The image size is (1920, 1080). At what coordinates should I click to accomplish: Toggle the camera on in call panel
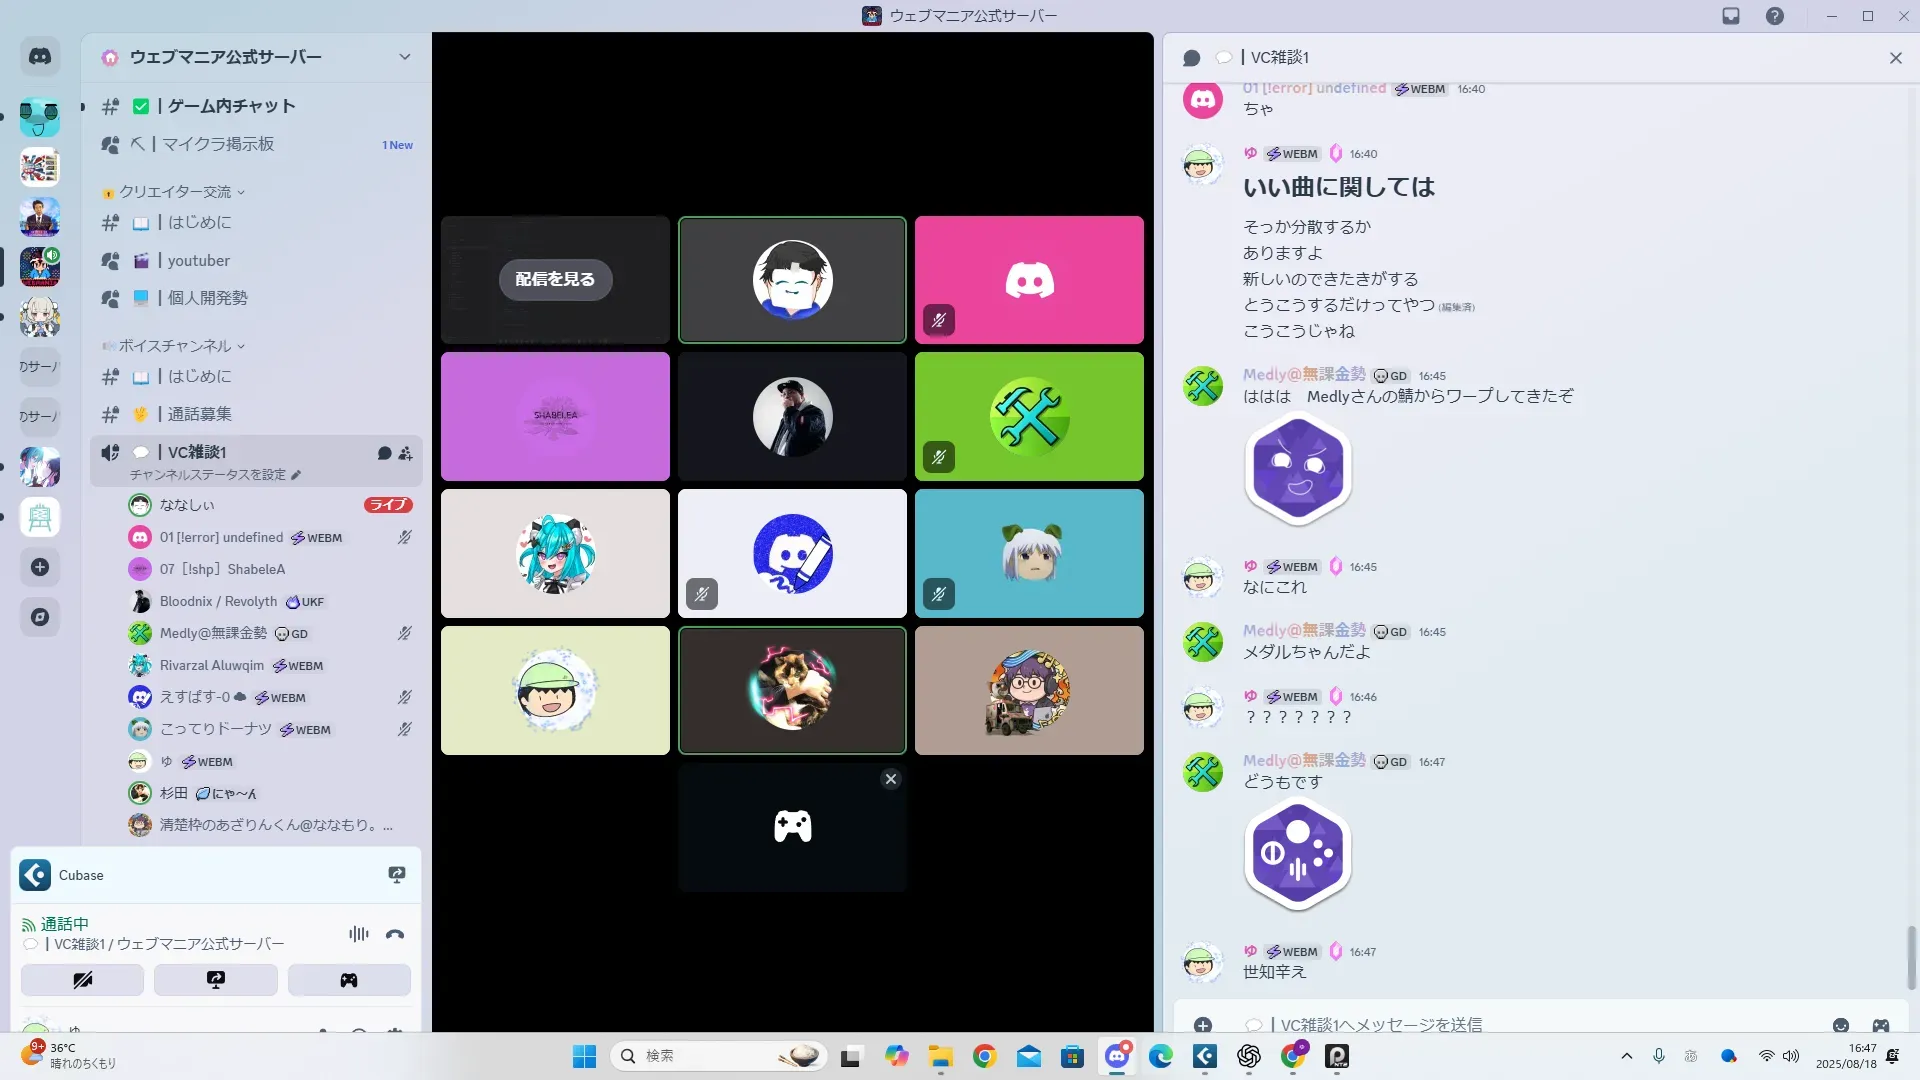click(83, 980)
